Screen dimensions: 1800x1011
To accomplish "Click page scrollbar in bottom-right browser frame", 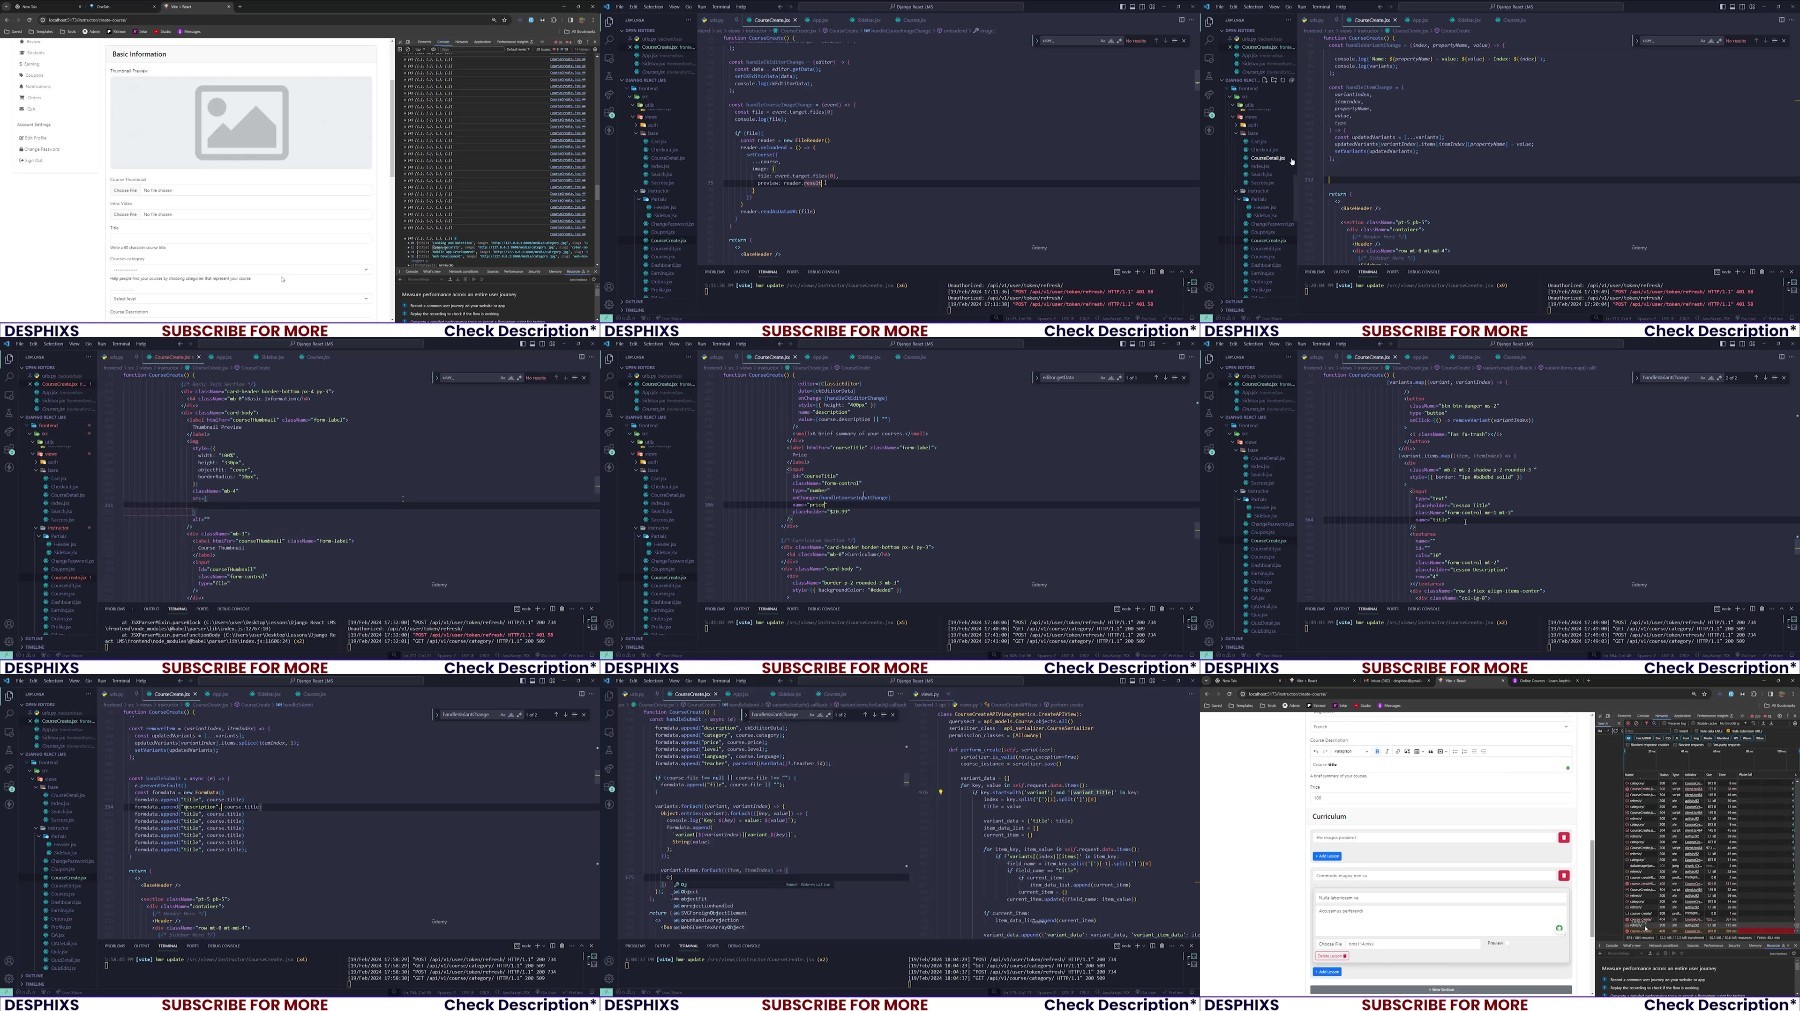I will (x=1592, y=889).
